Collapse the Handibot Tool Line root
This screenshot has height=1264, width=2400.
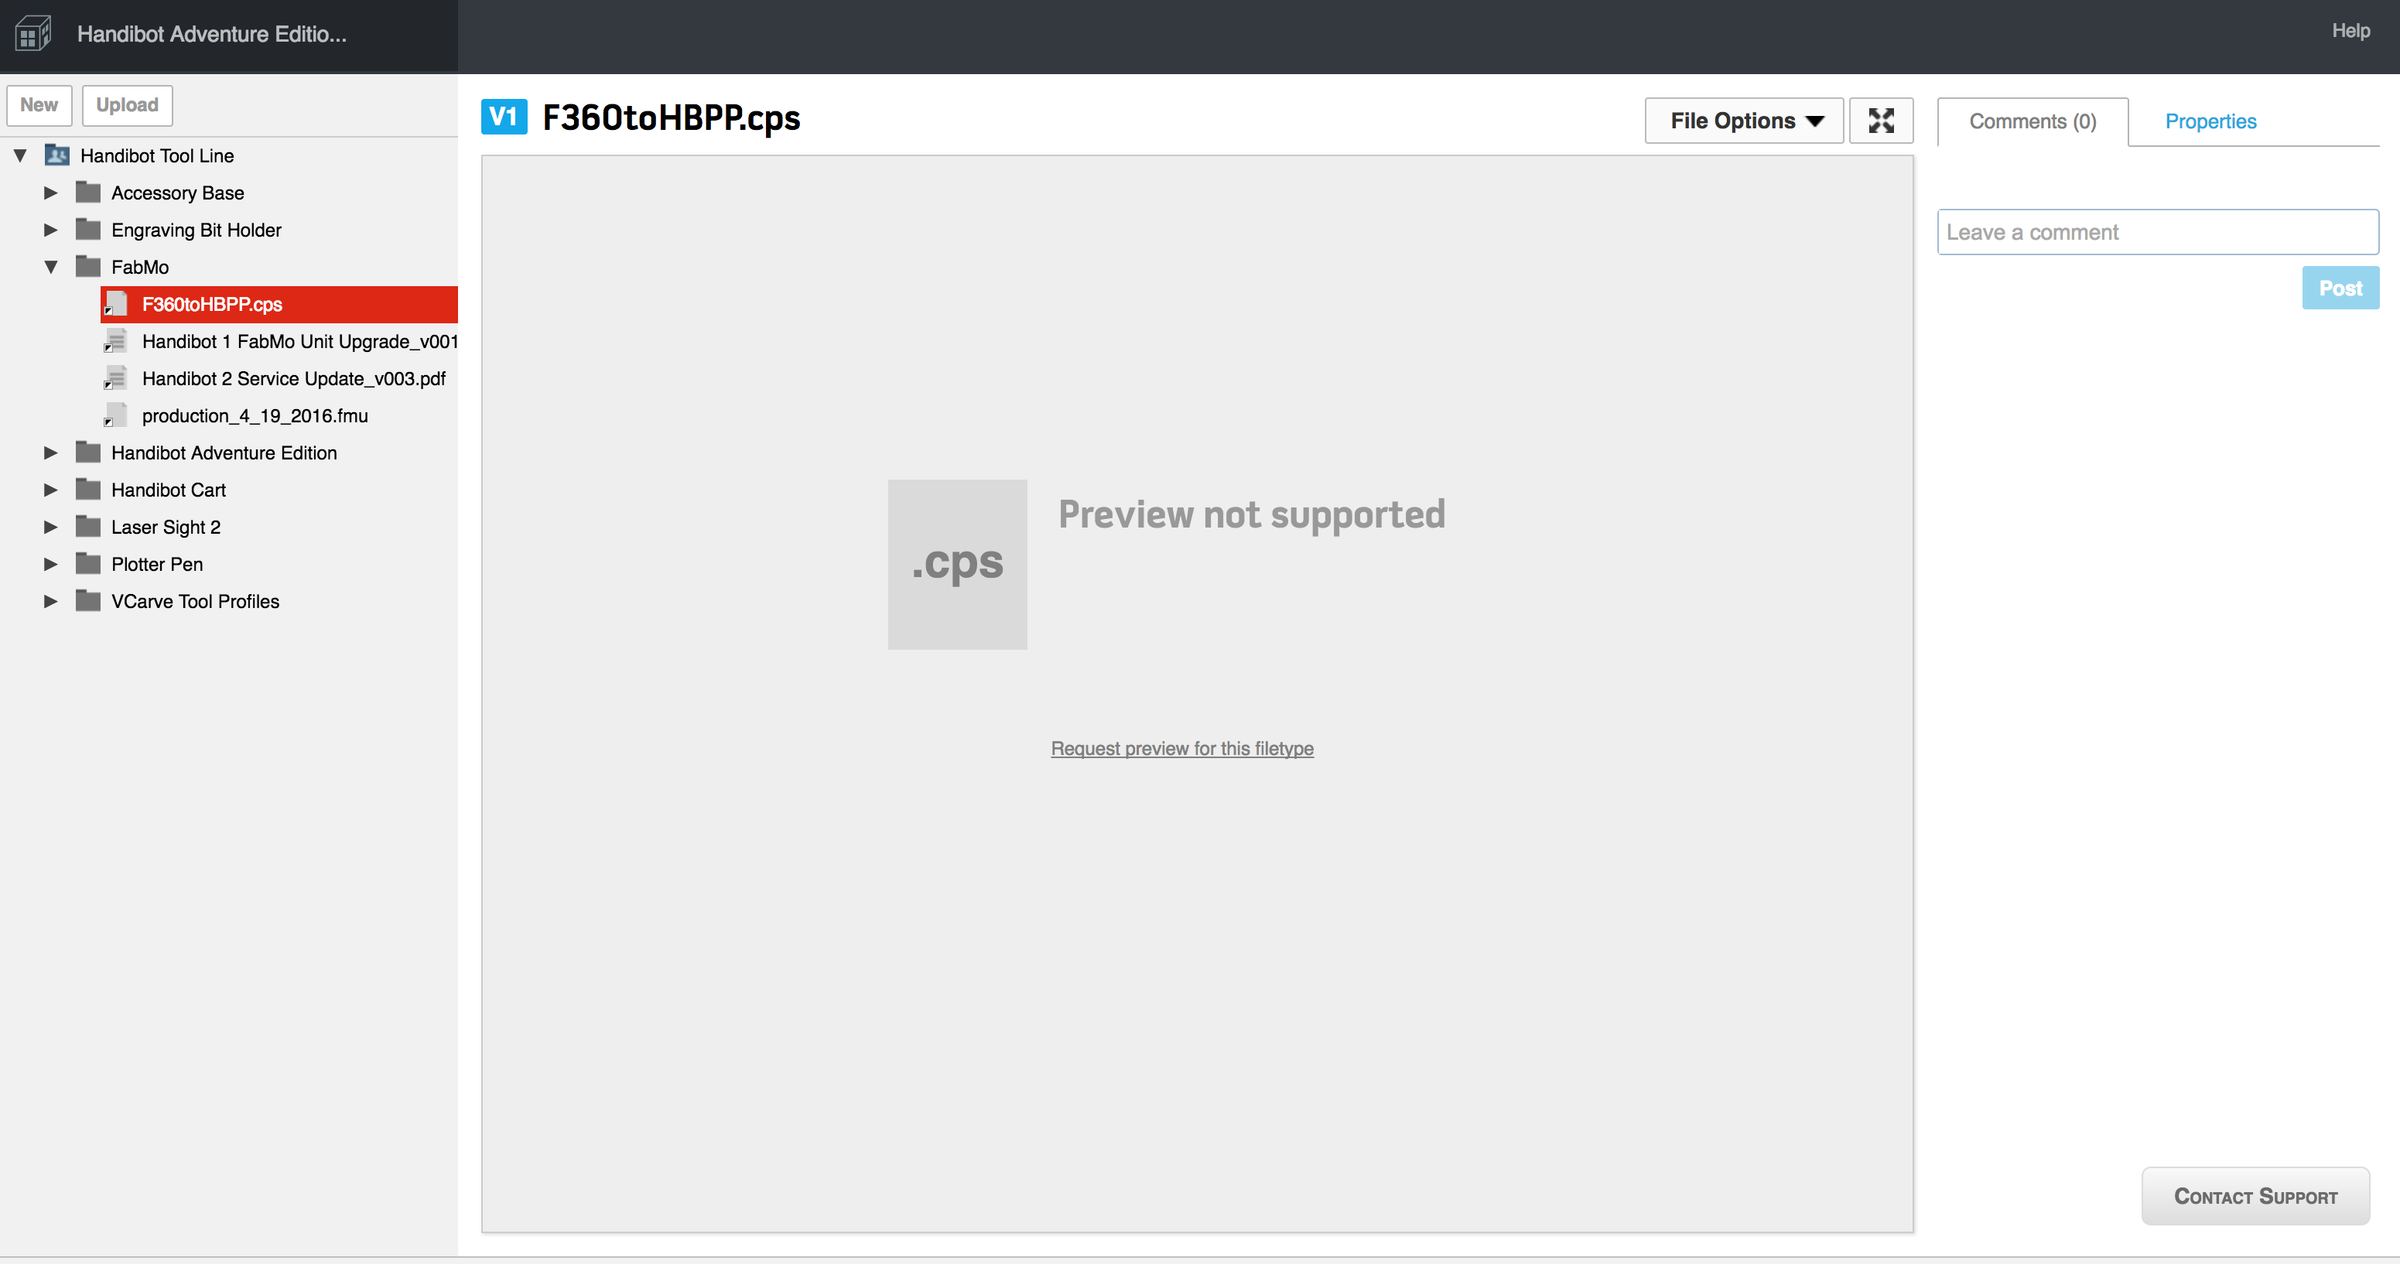(20, 155)
